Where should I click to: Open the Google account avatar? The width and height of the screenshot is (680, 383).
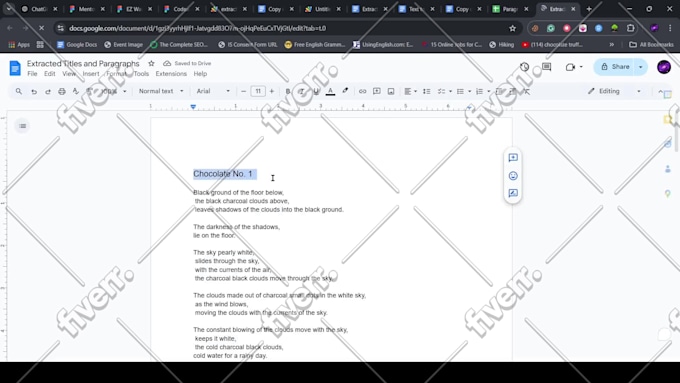point(664,67)
